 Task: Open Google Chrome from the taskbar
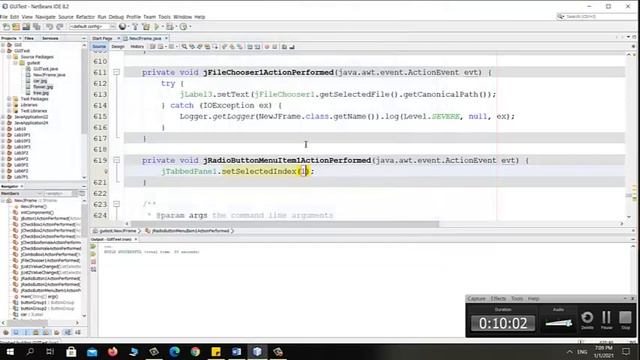coord(195,352)
